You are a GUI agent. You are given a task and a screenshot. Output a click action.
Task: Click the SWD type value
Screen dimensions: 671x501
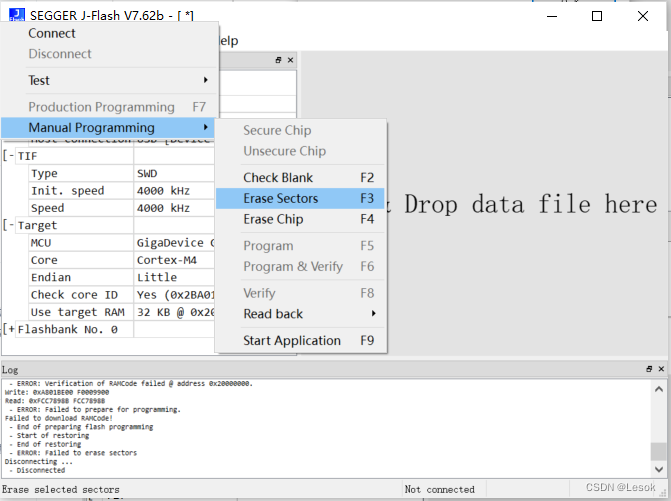pyautogui.click(x=147, y=174)
